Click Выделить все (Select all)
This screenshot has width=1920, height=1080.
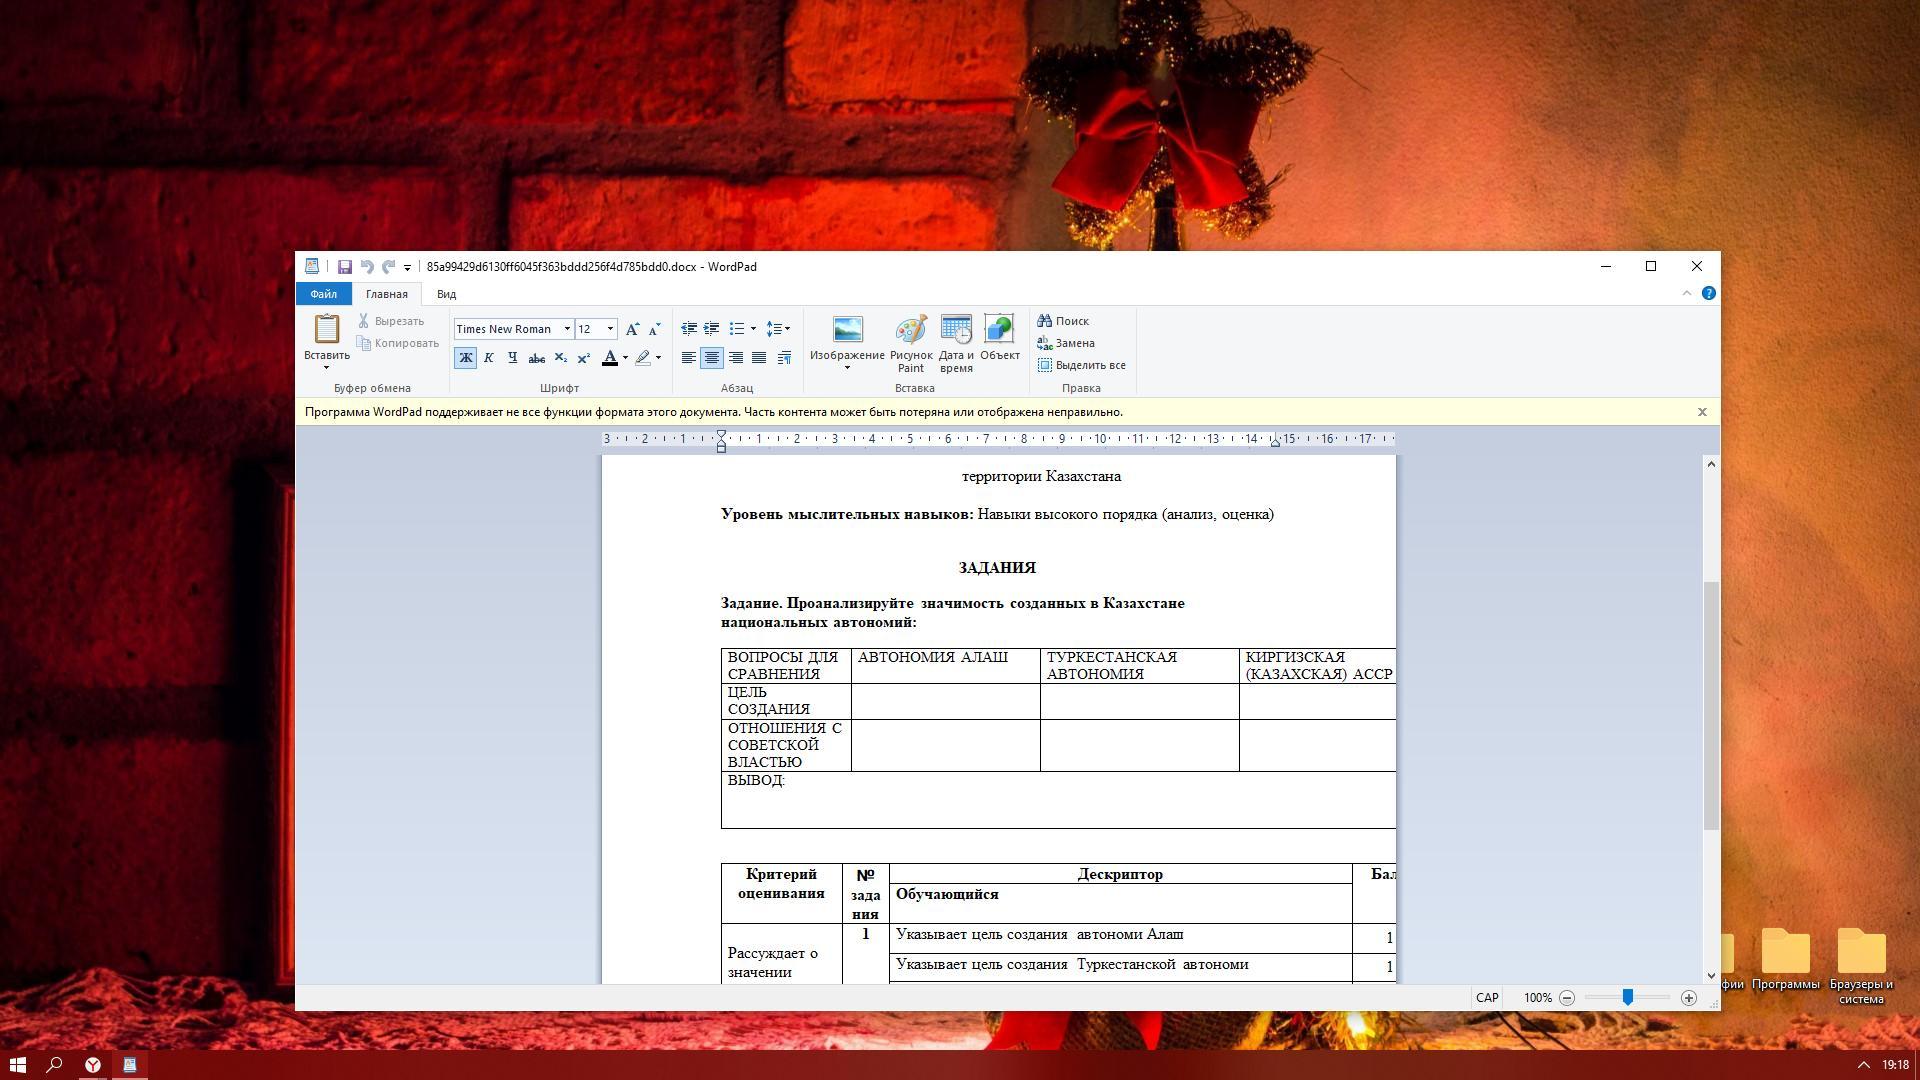(1082, 365)
